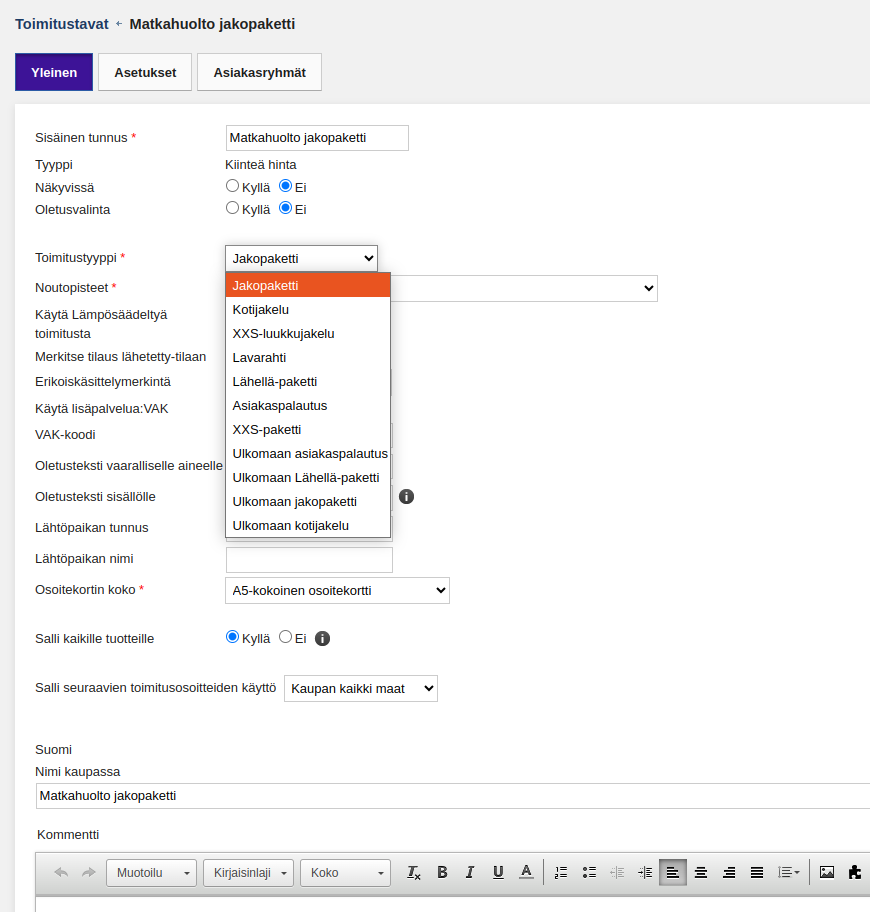
Task: Choose Asiakaspalautus delivery type
Action: tap(308, 406)
